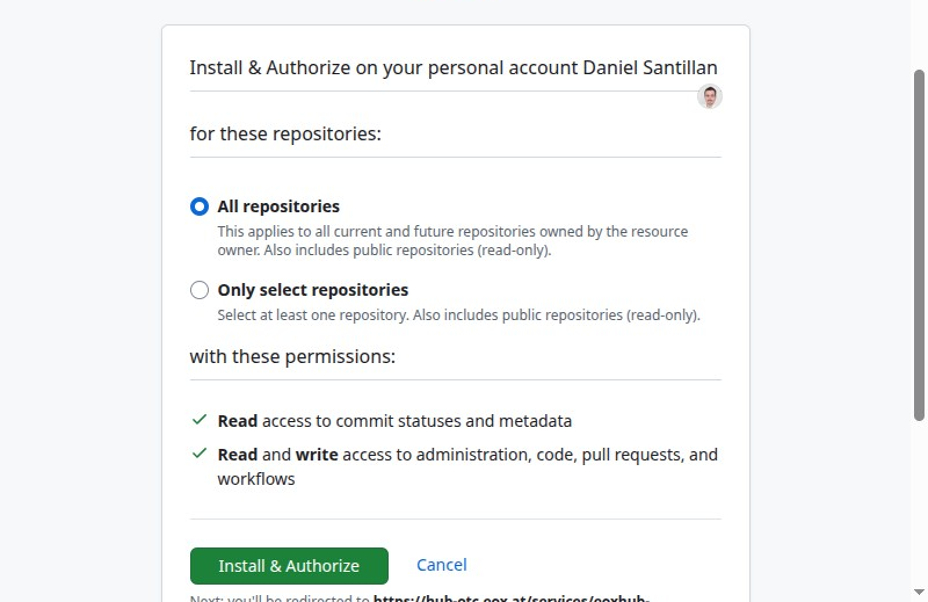Click the scrollbar down arrow
The height and width of the screenshot is (602, 928).
point(919,592)
